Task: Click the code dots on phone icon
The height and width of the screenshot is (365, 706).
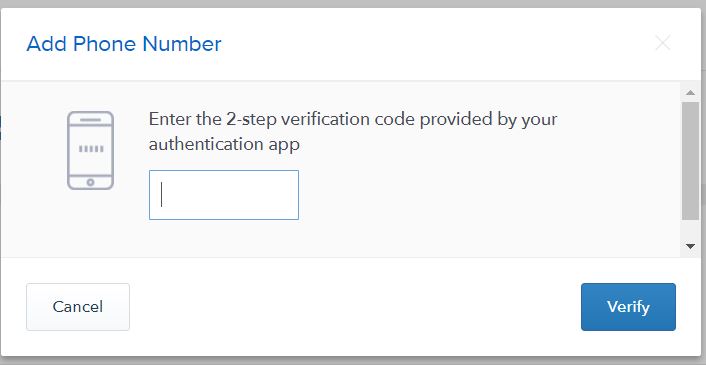Action: 91,149
